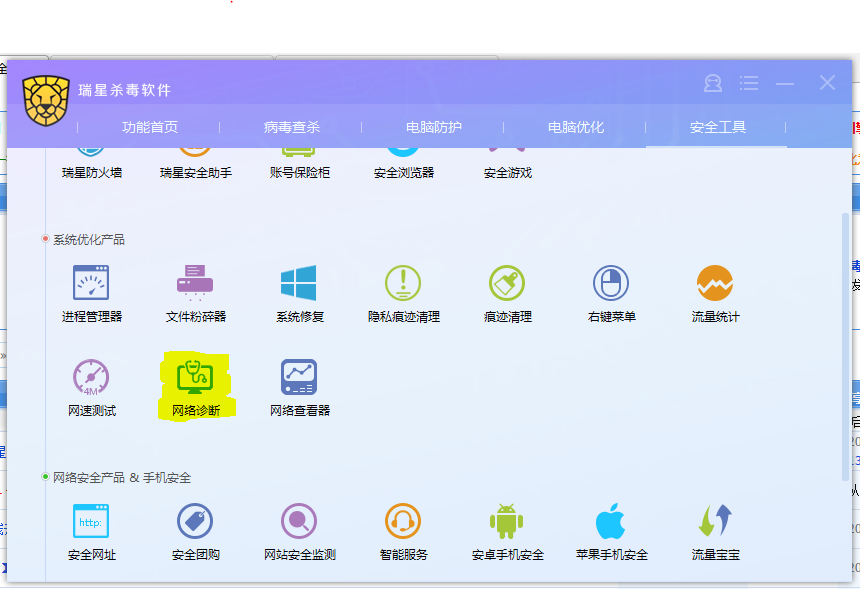The width and height of the screenshot is (860, 589).
Task: Click the 系统优化产品 section heading
Action: (x=88, y=240)
